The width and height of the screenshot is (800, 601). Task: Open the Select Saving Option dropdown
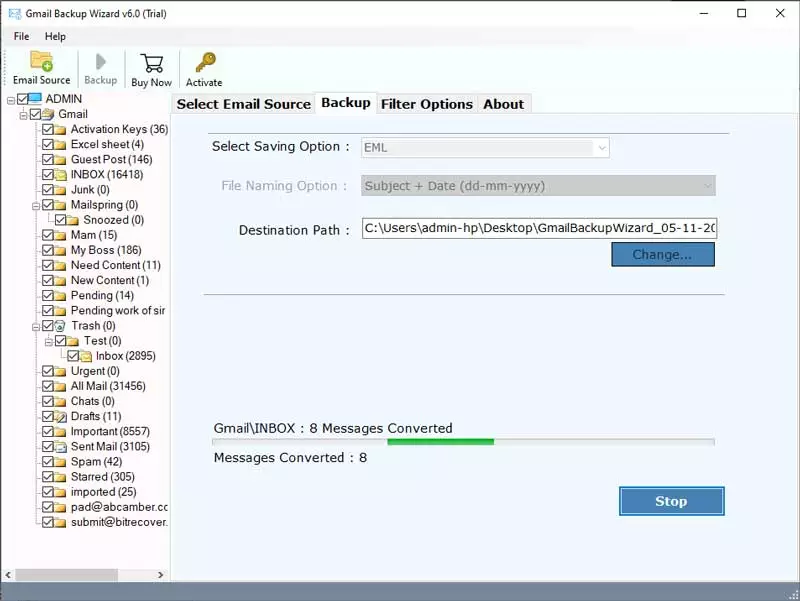coord(485,147)
